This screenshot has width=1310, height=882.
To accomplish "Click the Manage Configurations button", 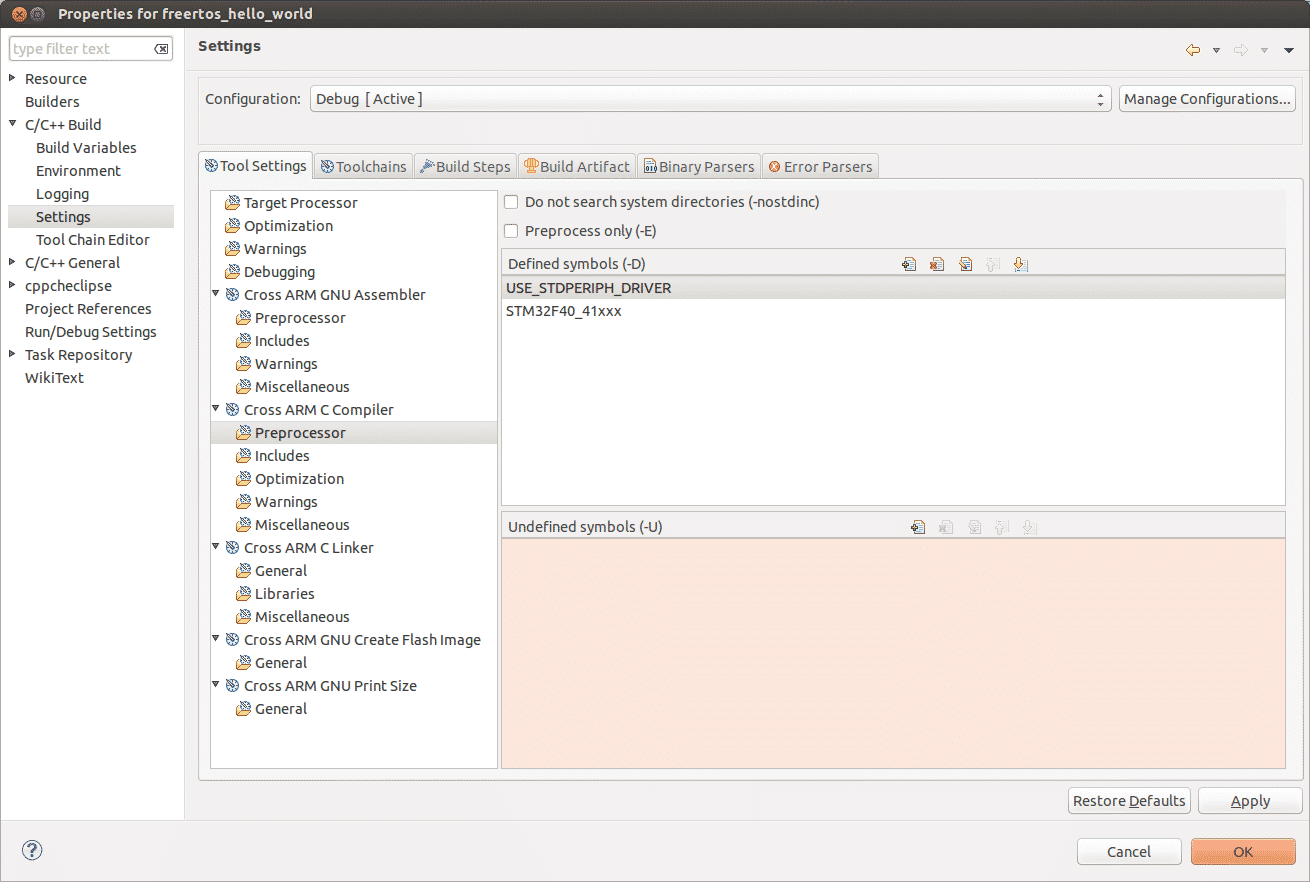I will (1207, 98).
